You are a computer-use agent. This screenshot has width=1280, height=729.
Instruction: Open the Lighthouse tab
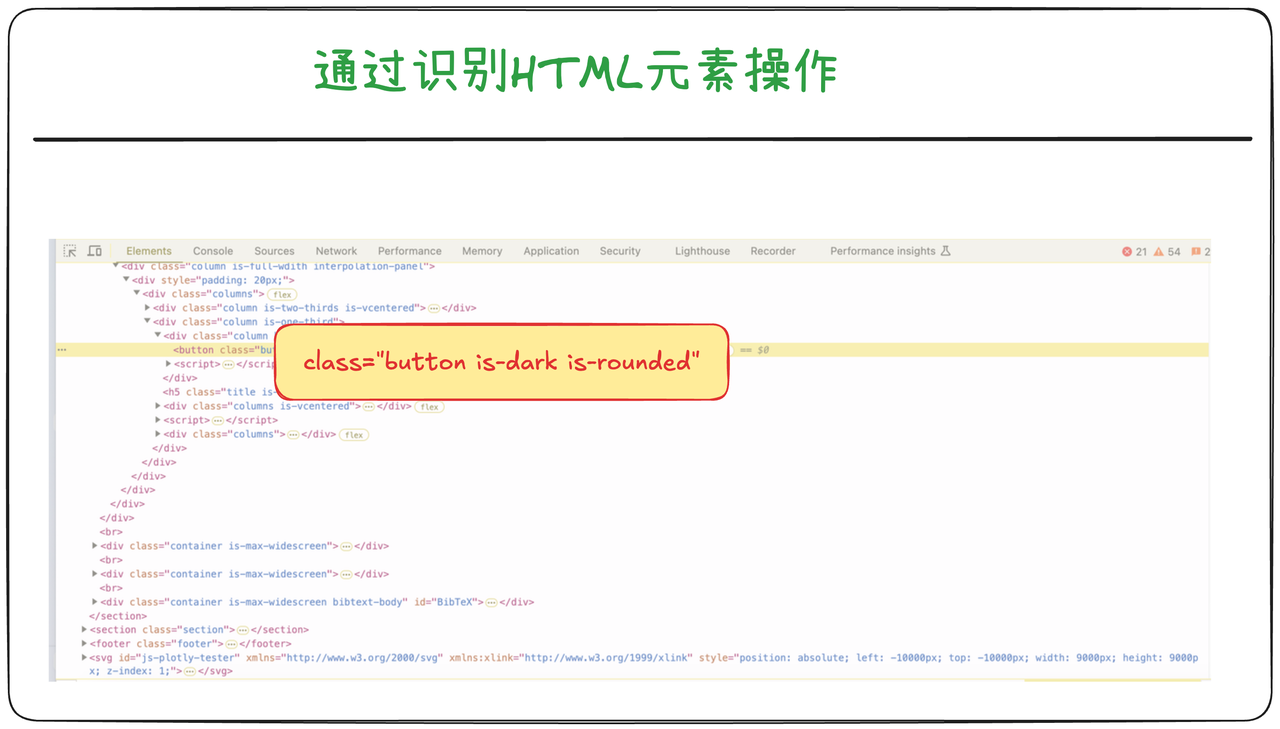[702, 251]
